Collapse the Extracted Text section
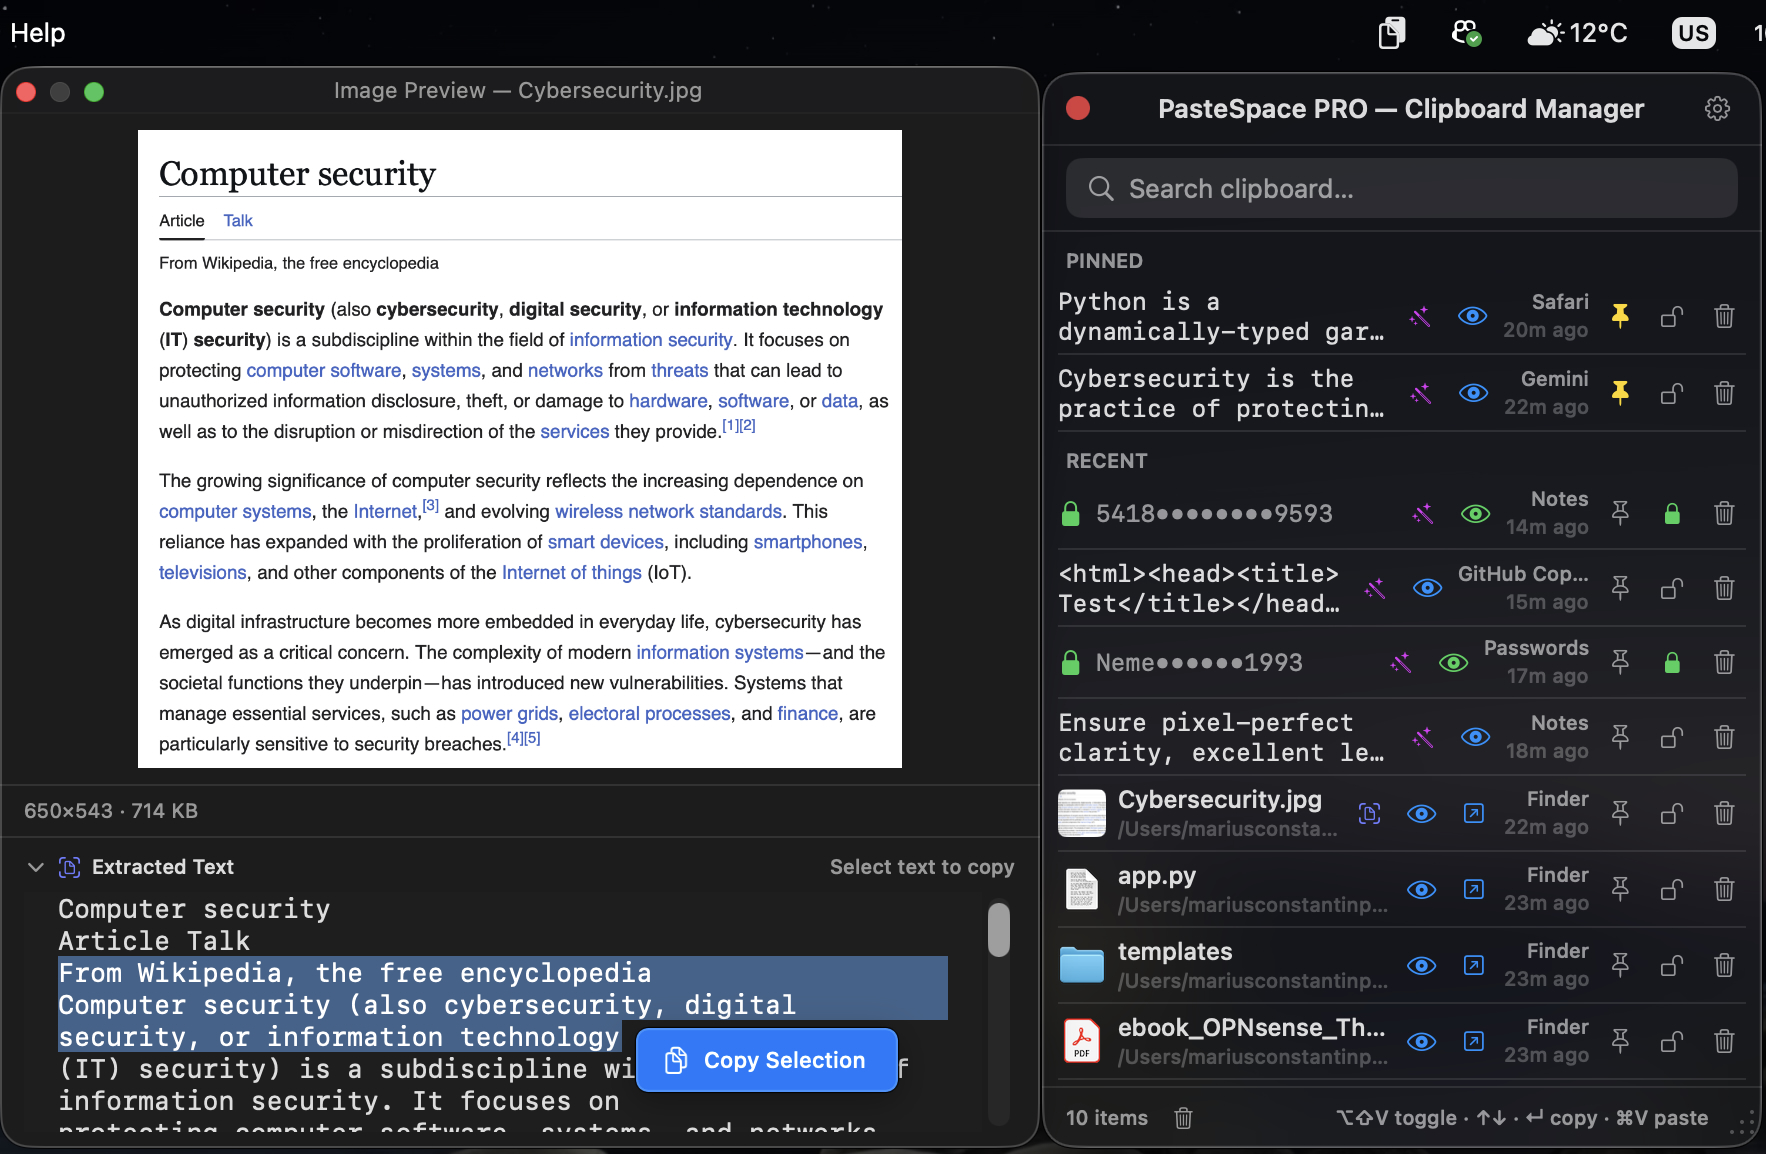Image resolution: width=1766 pixels, height=1154 pixels. [35, 867]
